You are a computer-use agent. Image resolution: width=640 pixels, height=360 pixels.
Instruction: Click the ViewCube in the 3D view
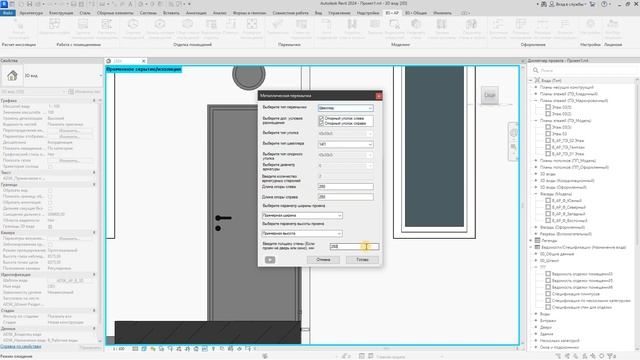[x=489, y=95]
